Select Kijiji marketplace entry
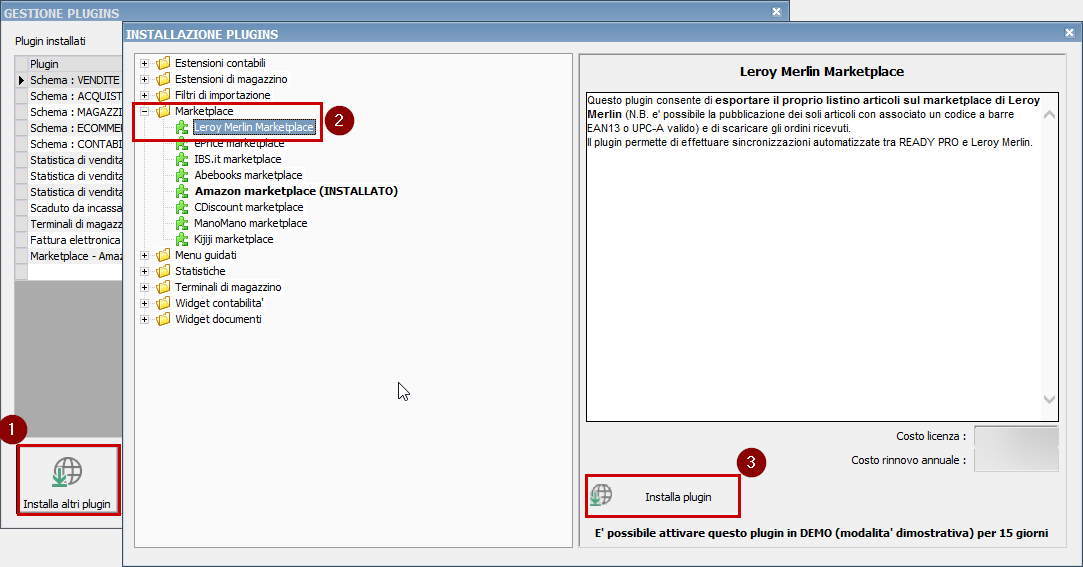The width and height of the screenshot is (1083, 567). click(x=233, y=239)
